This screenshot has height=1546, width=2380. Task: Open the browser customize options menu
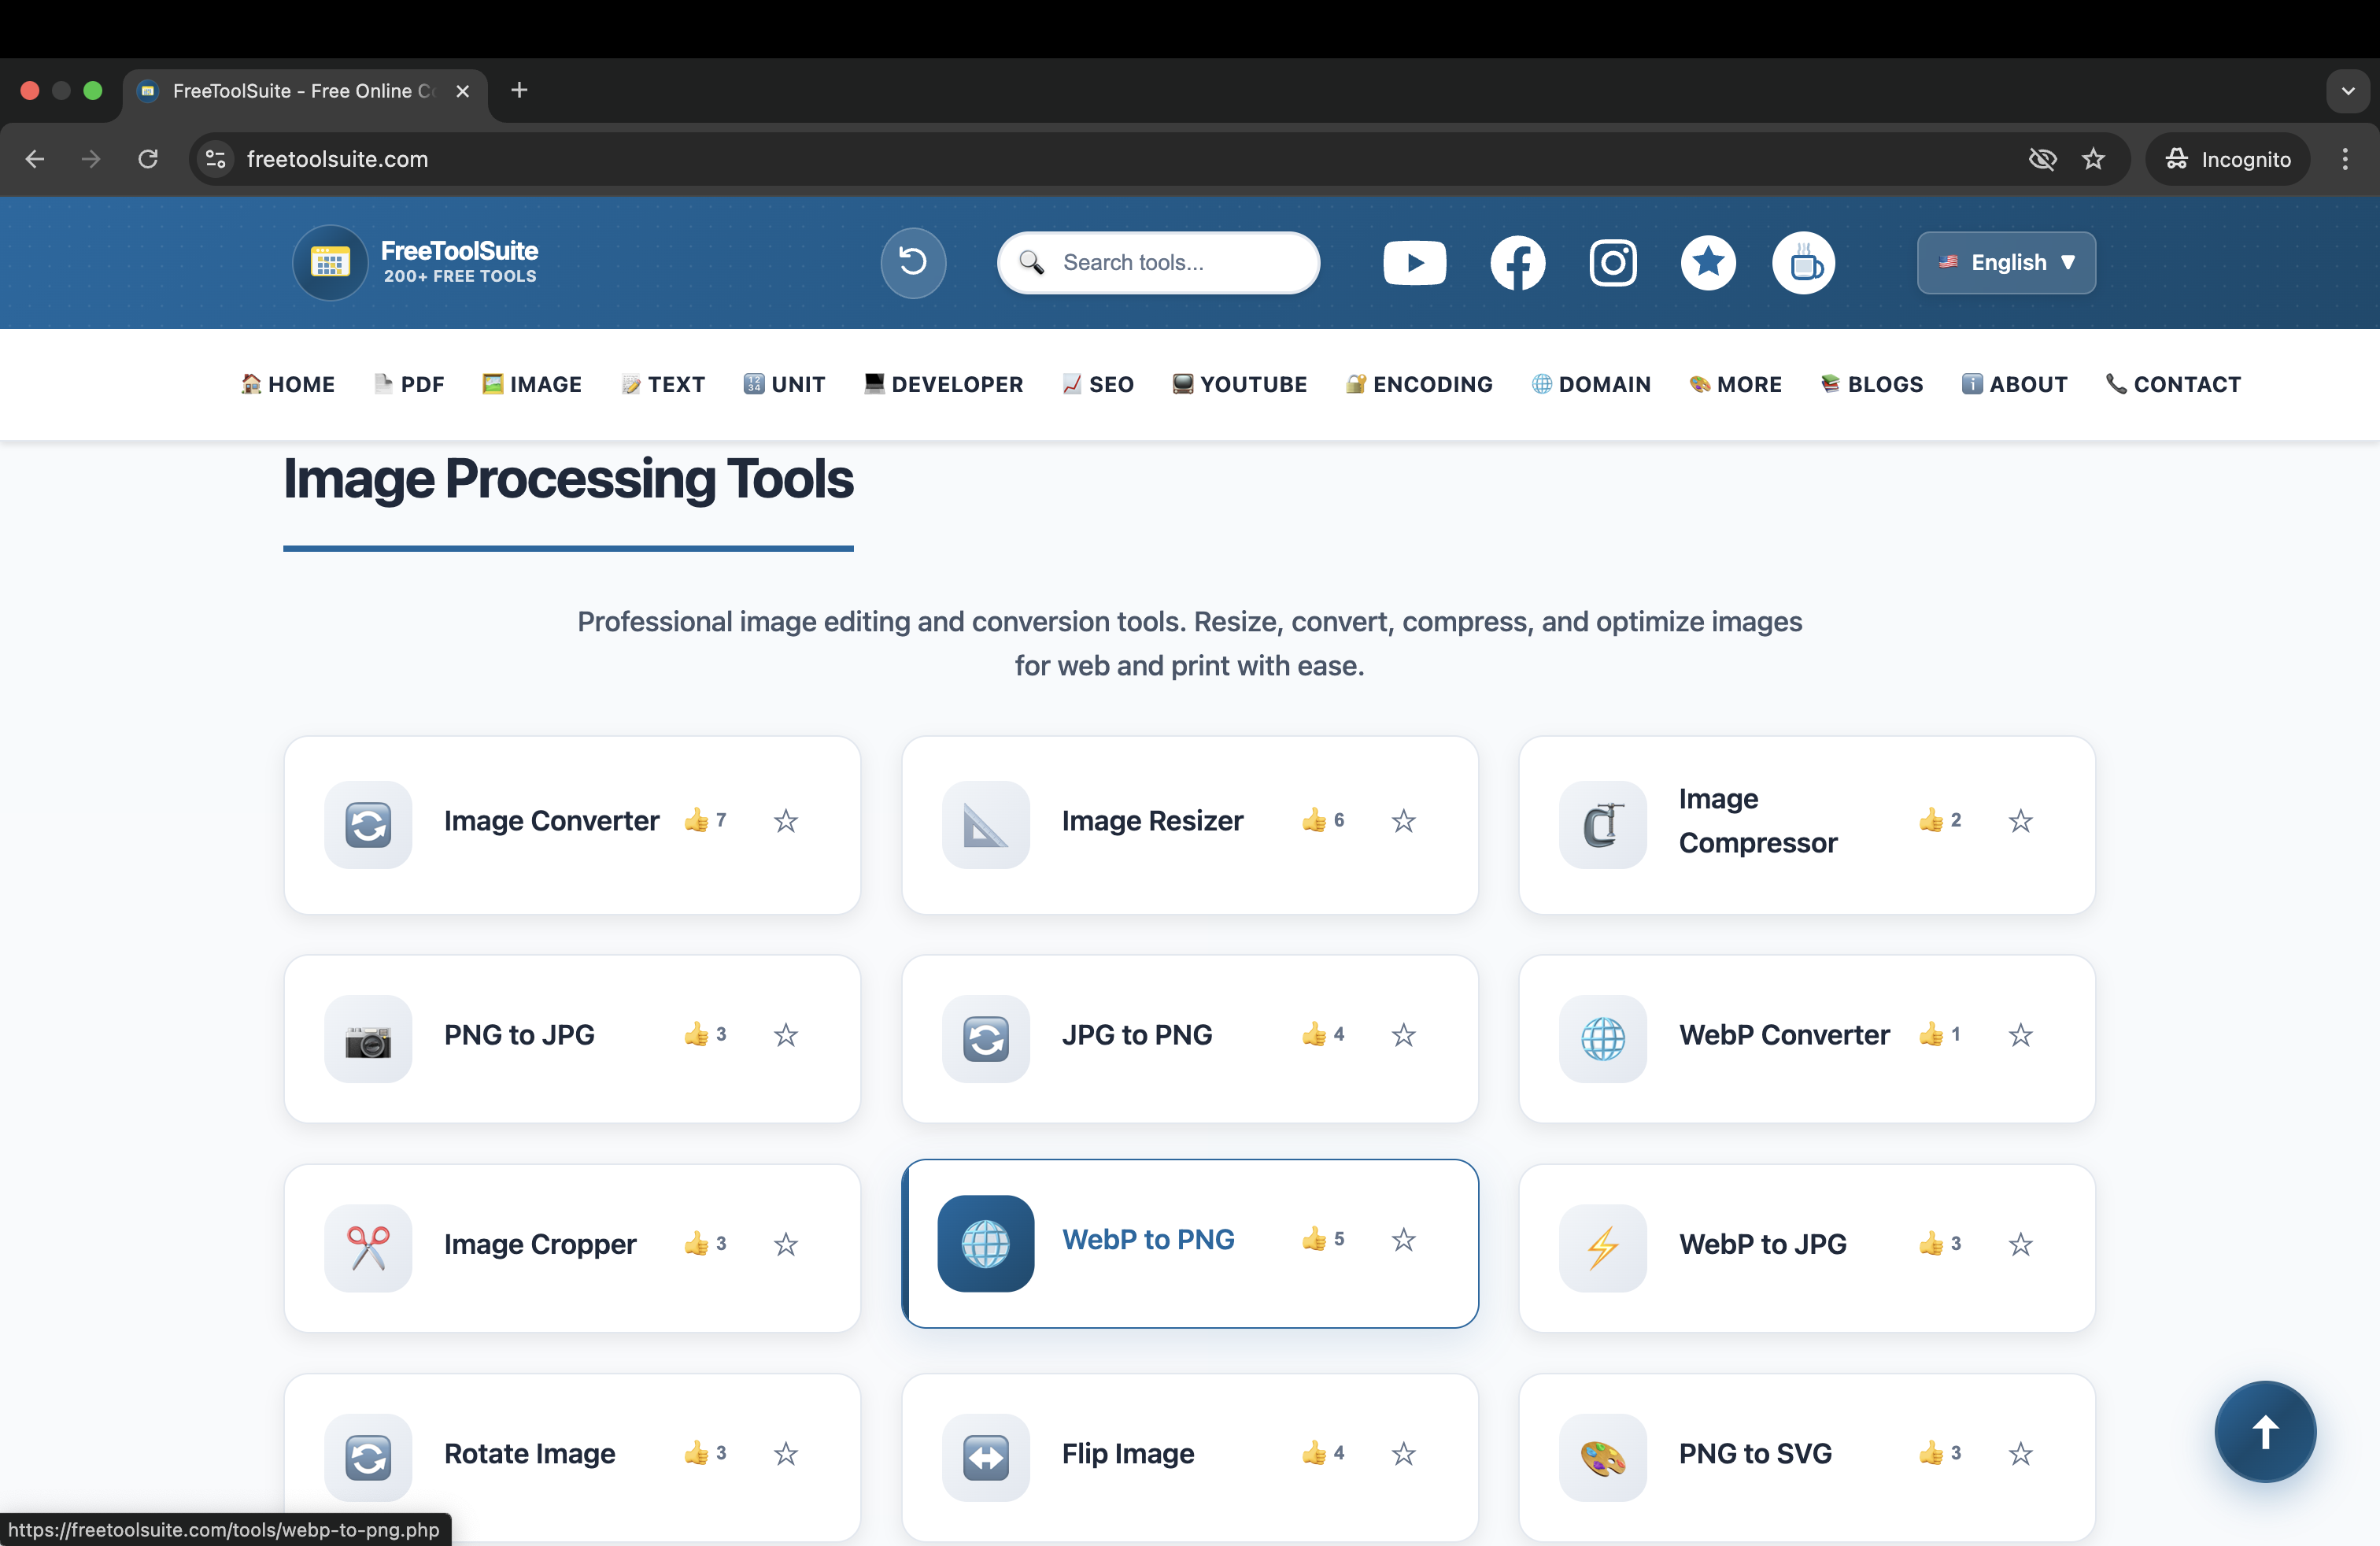(x=2345, y=159)
